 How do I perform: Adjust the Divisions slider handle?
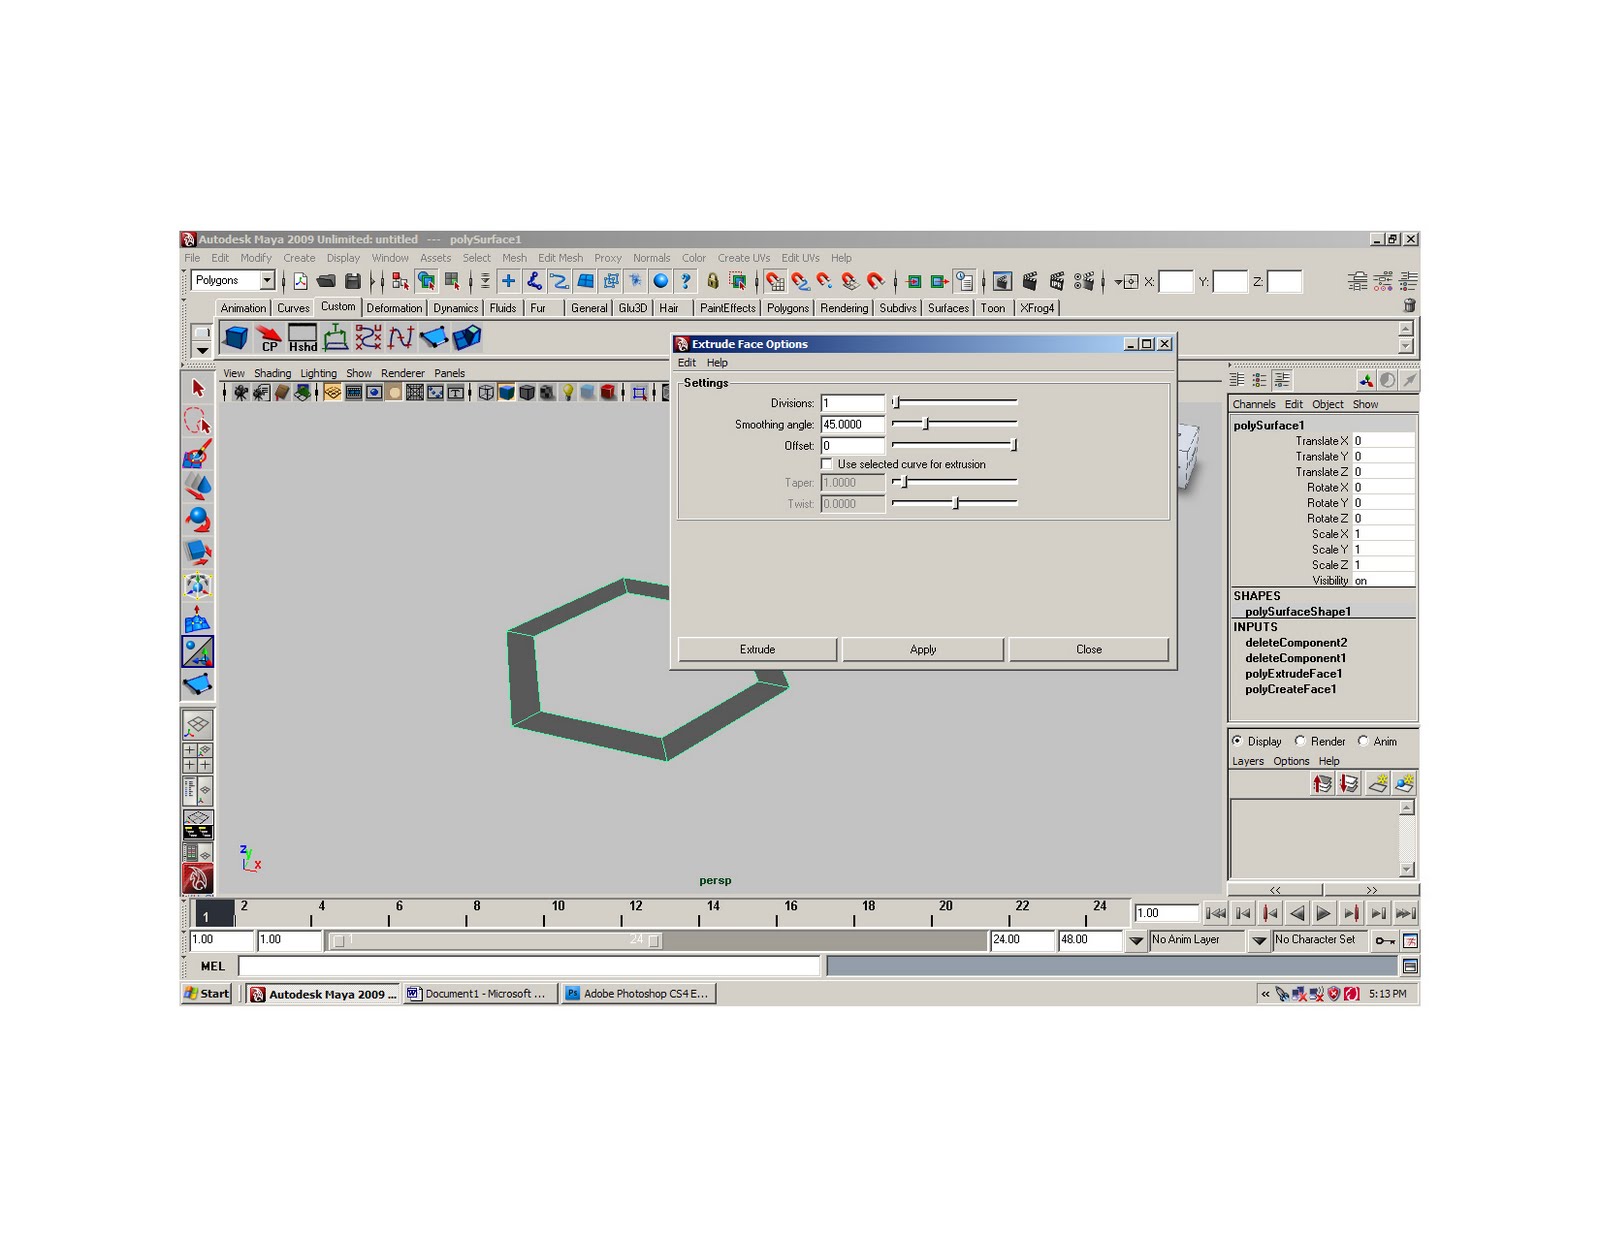[897, 402]
